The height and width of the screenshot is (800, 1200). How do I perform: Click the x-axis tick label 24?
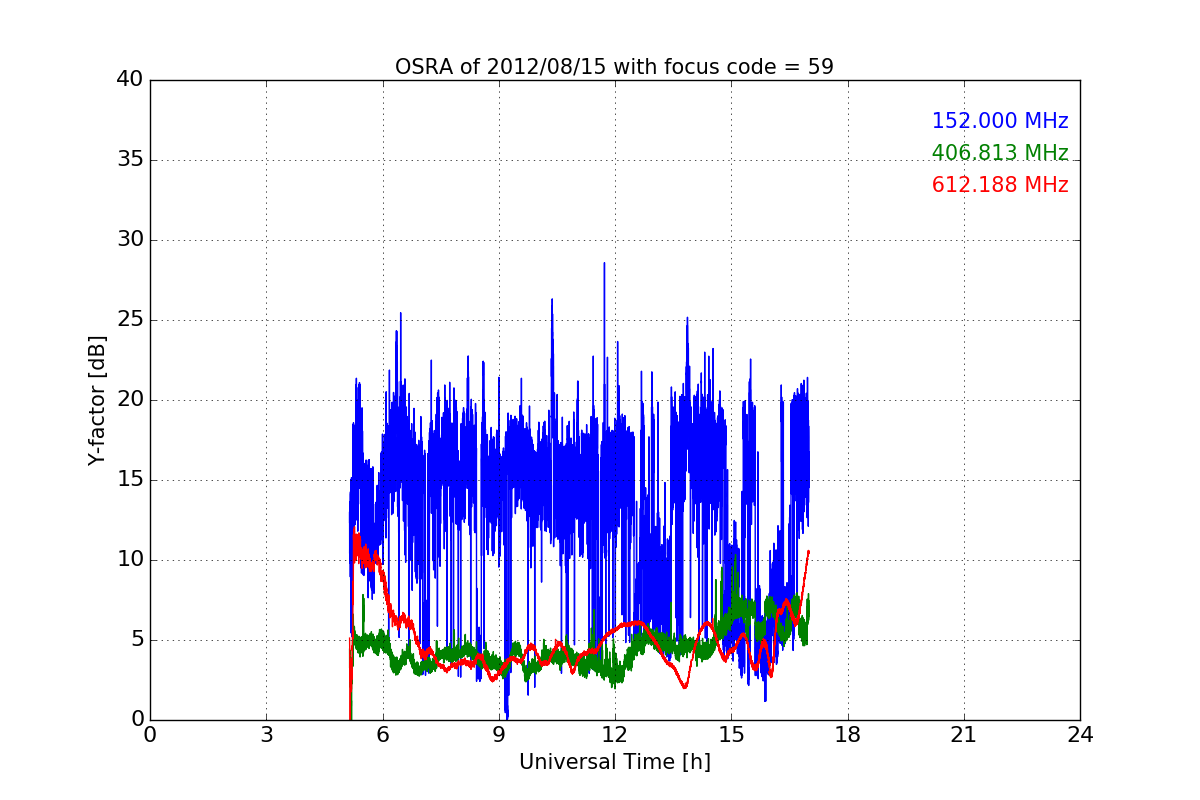[x=1080, y=735]
